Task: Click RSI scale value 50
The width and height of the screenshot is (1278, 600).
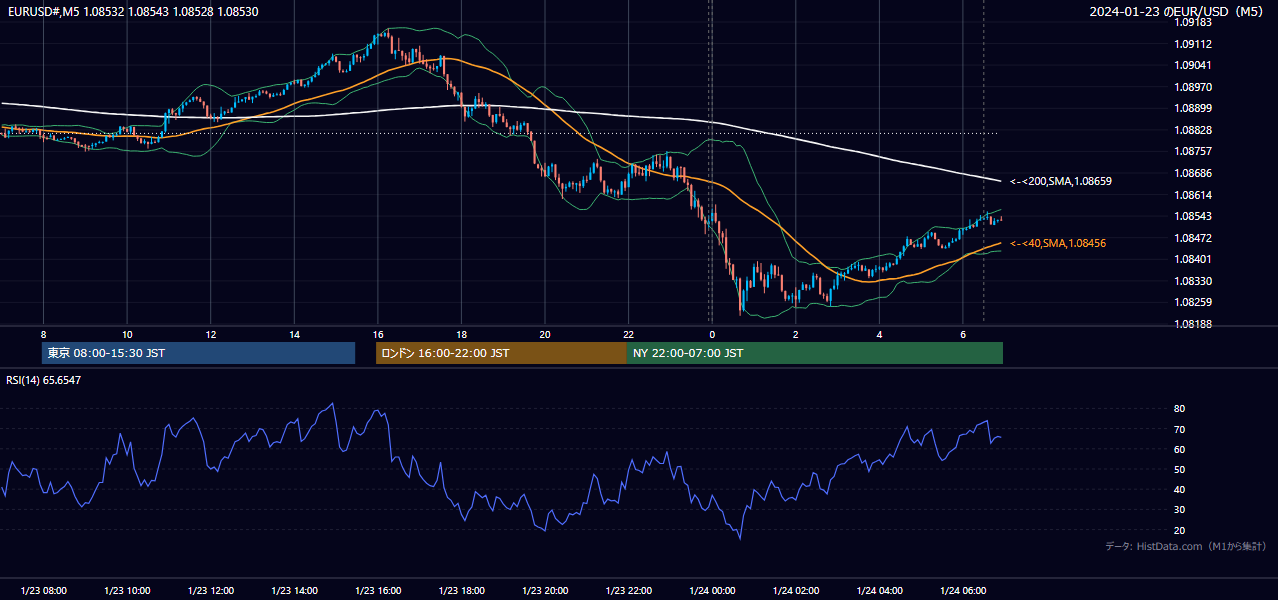Action: pos(1179,470)
